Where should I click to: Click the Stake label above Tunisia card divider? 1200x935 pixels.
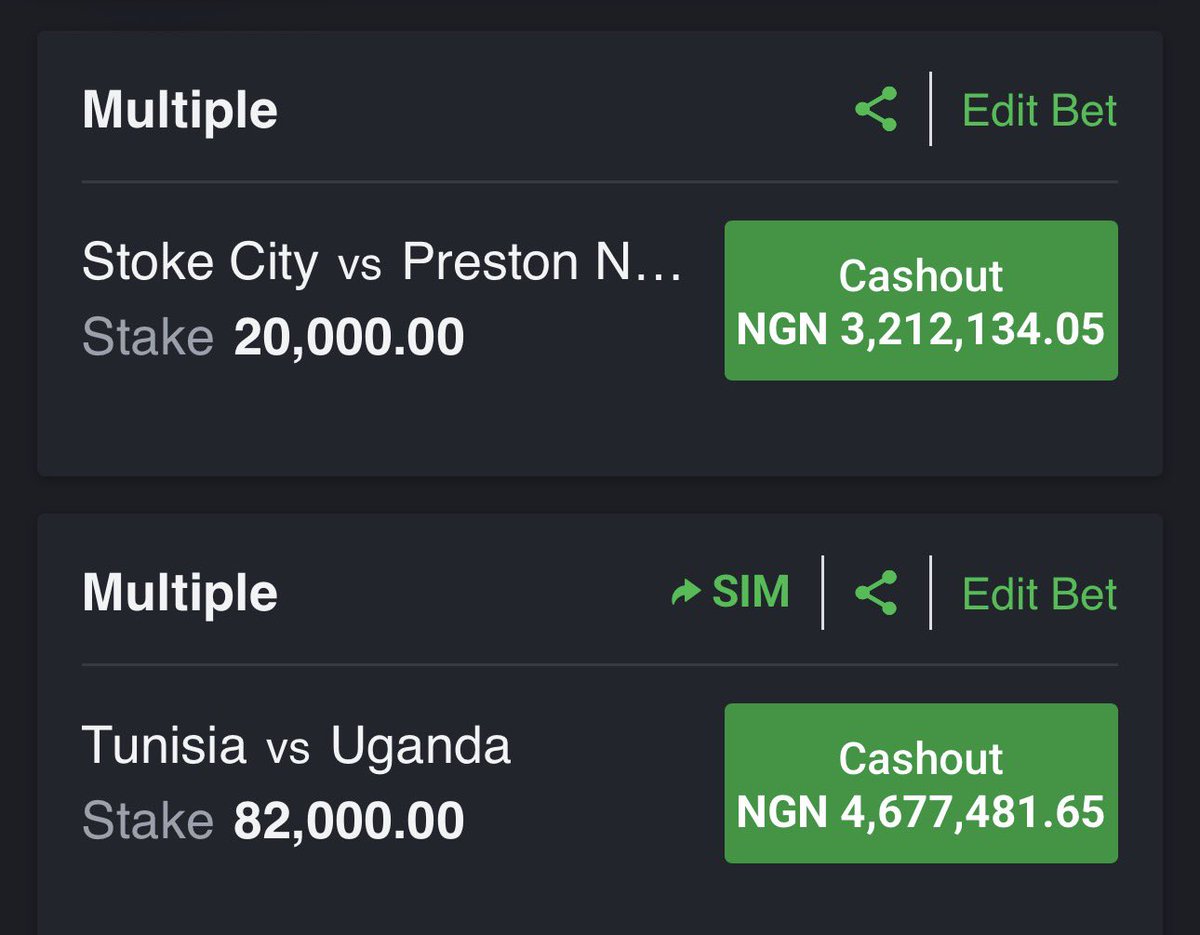click(x=148, y=338)
